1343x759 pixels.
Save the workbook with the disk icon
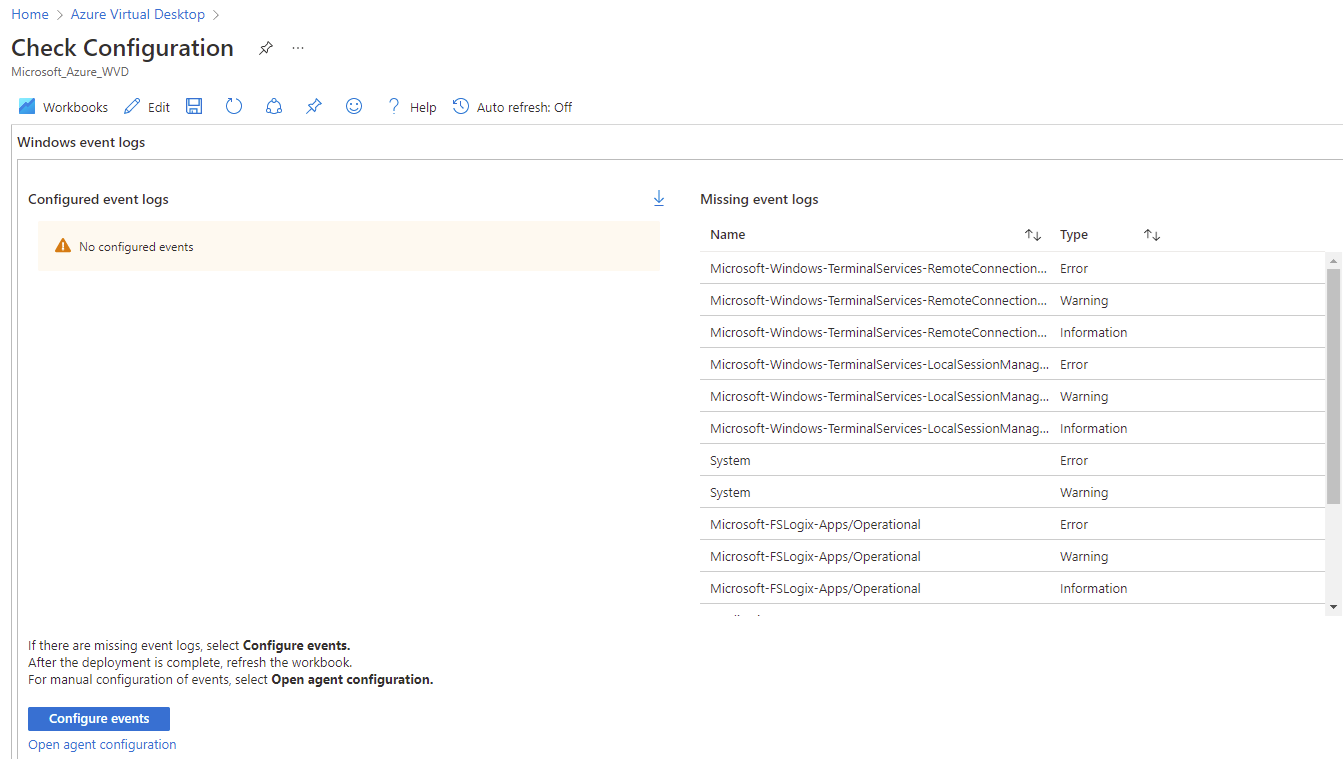pyautogui.click(x=194, y=106)
